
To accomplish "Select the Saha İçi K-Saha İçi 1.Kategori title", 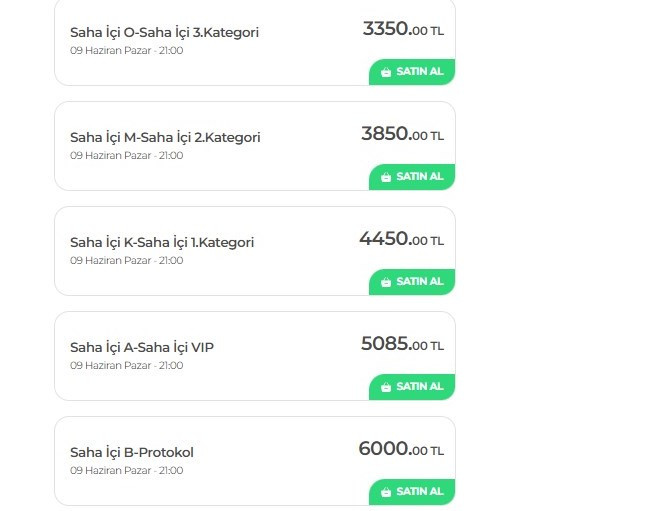I will click(x=162, y=242).
